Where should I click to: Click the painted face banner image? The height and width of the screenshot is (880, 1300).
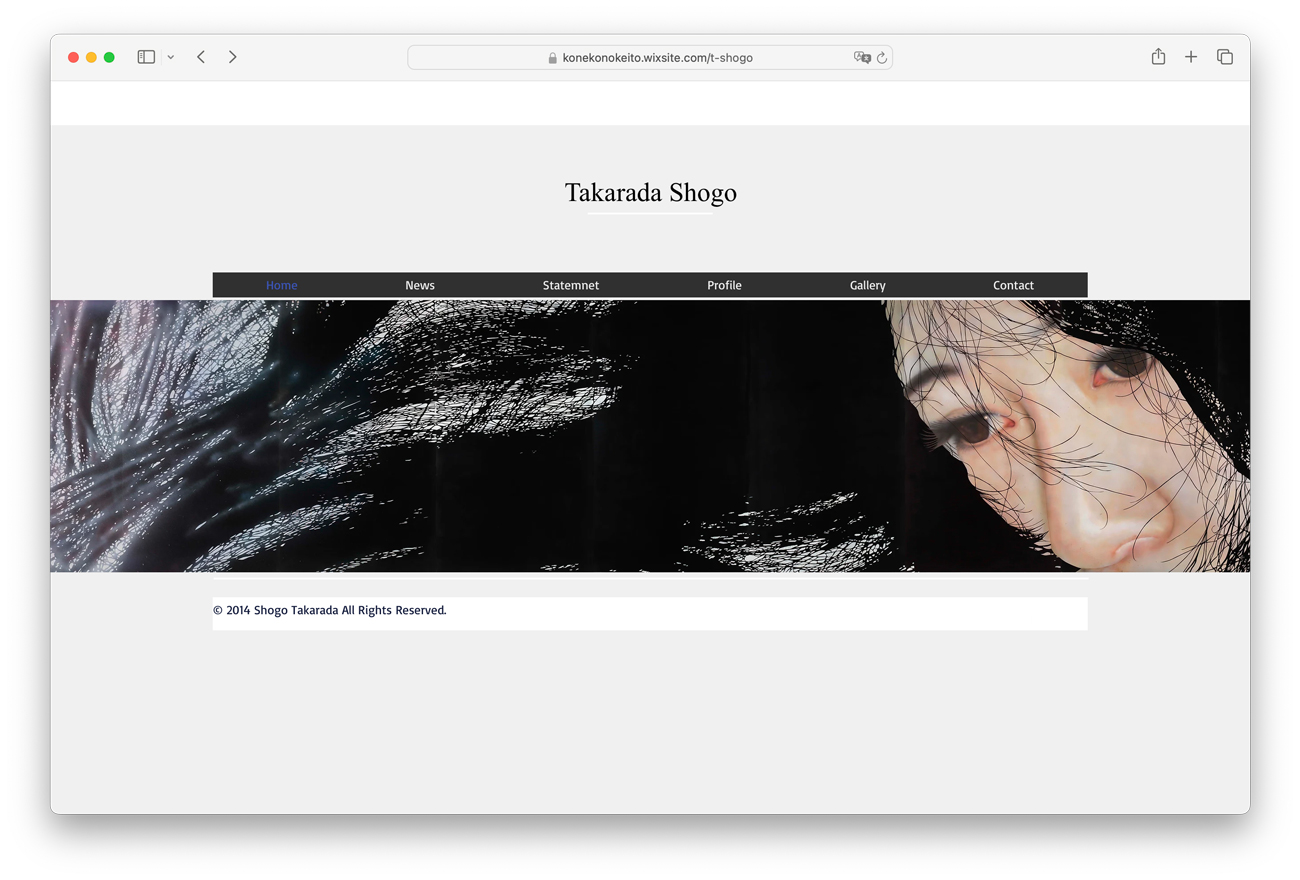pyautogui.click(x=650, y=436)
